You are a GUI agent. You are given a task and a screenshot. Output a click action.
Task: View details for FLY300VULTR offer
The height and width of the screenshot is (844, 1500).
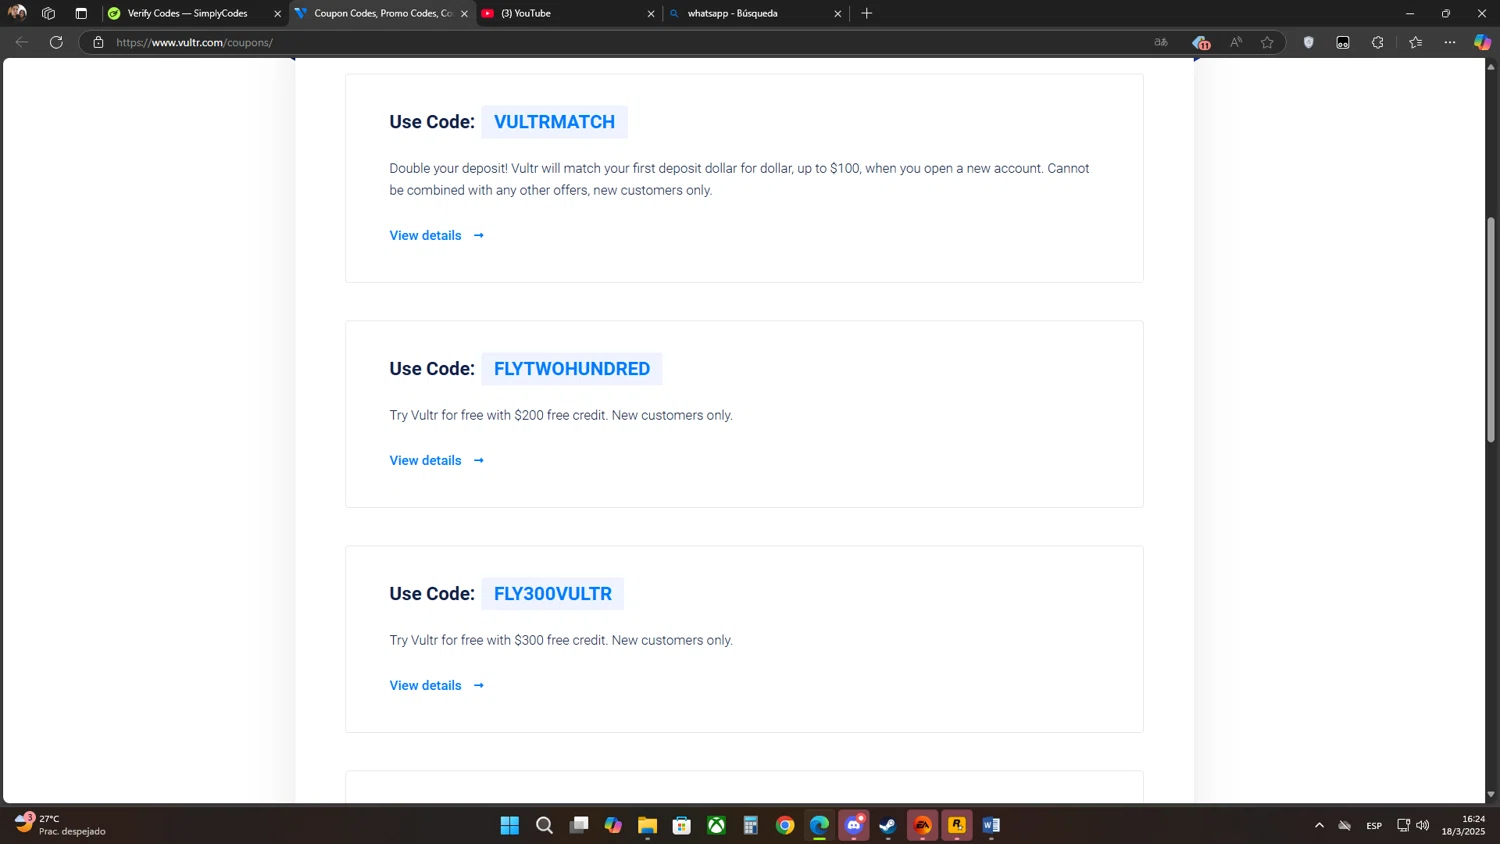[437, 685]
